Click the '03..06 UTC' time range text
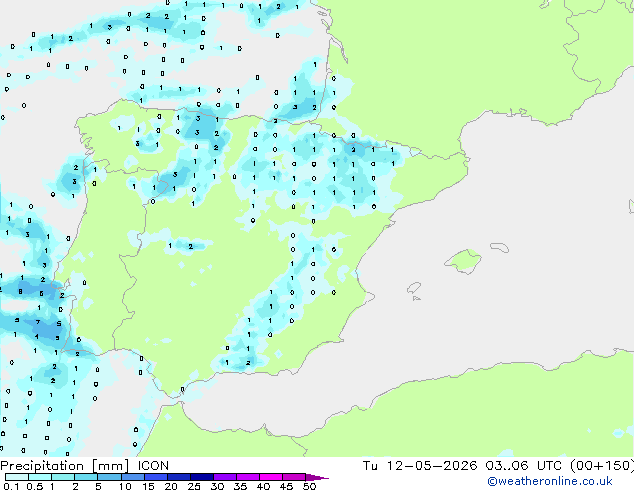This screenshot has height=490, width=634. [523, 466]
